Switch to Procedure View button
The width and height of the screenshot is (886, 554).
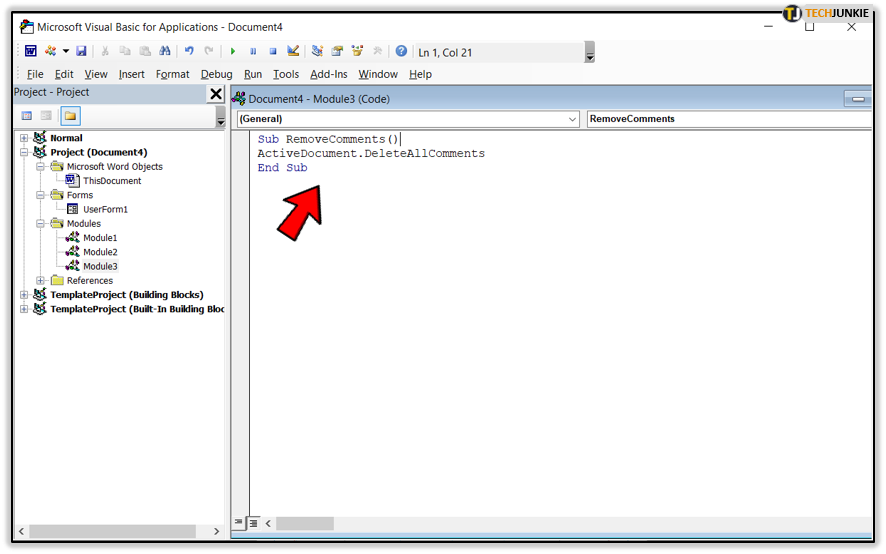coord(238,523)
